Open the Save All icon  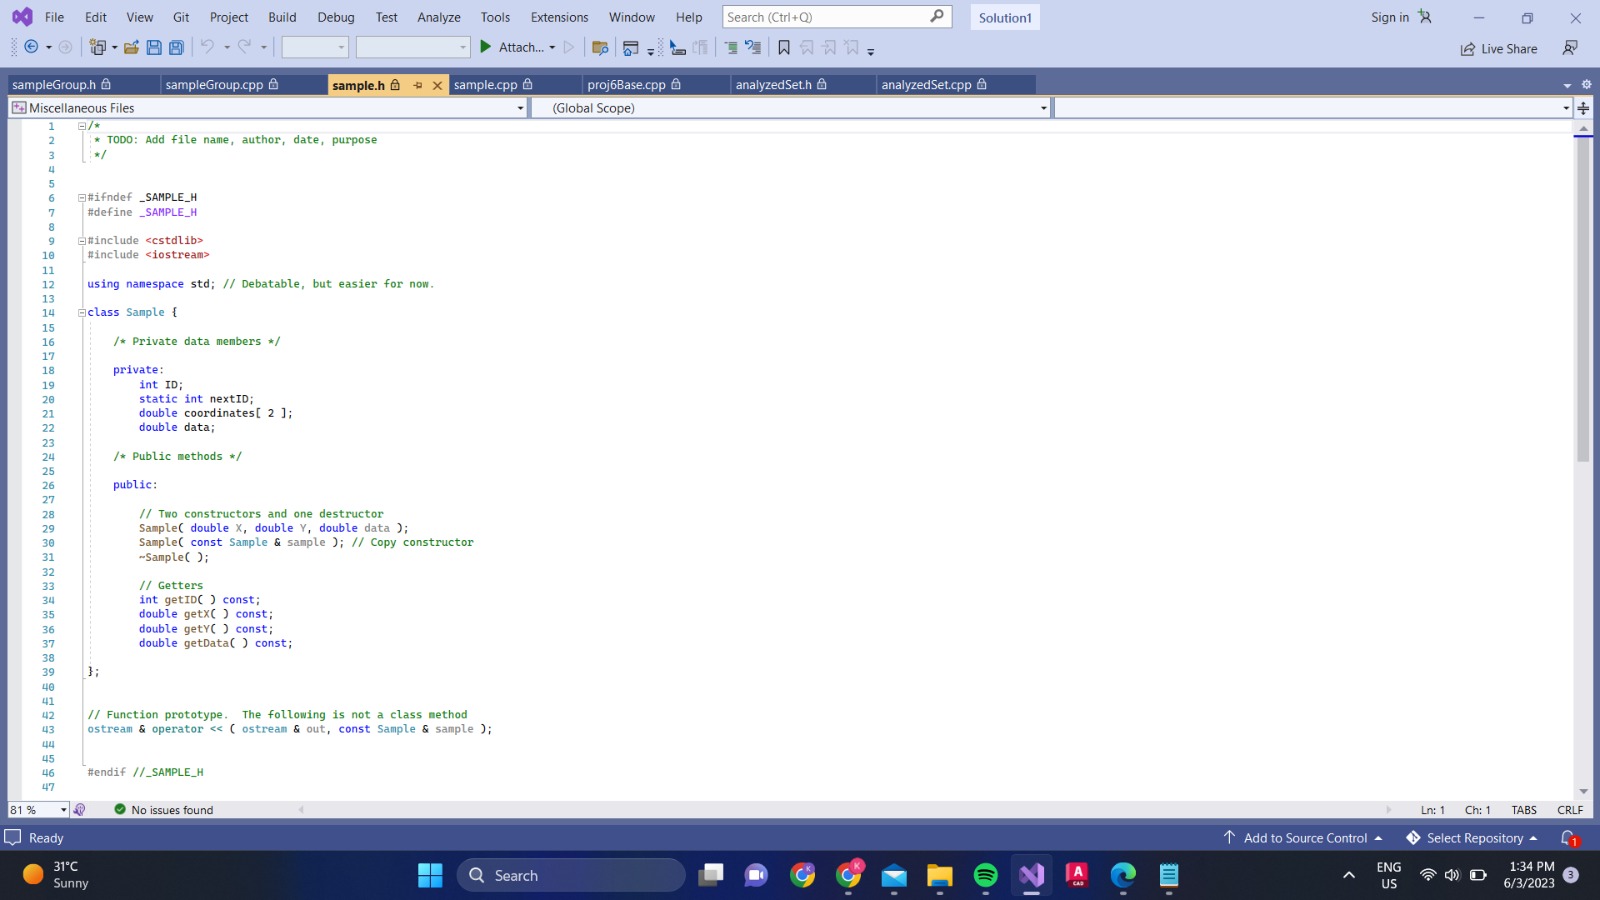click(176, 47)
